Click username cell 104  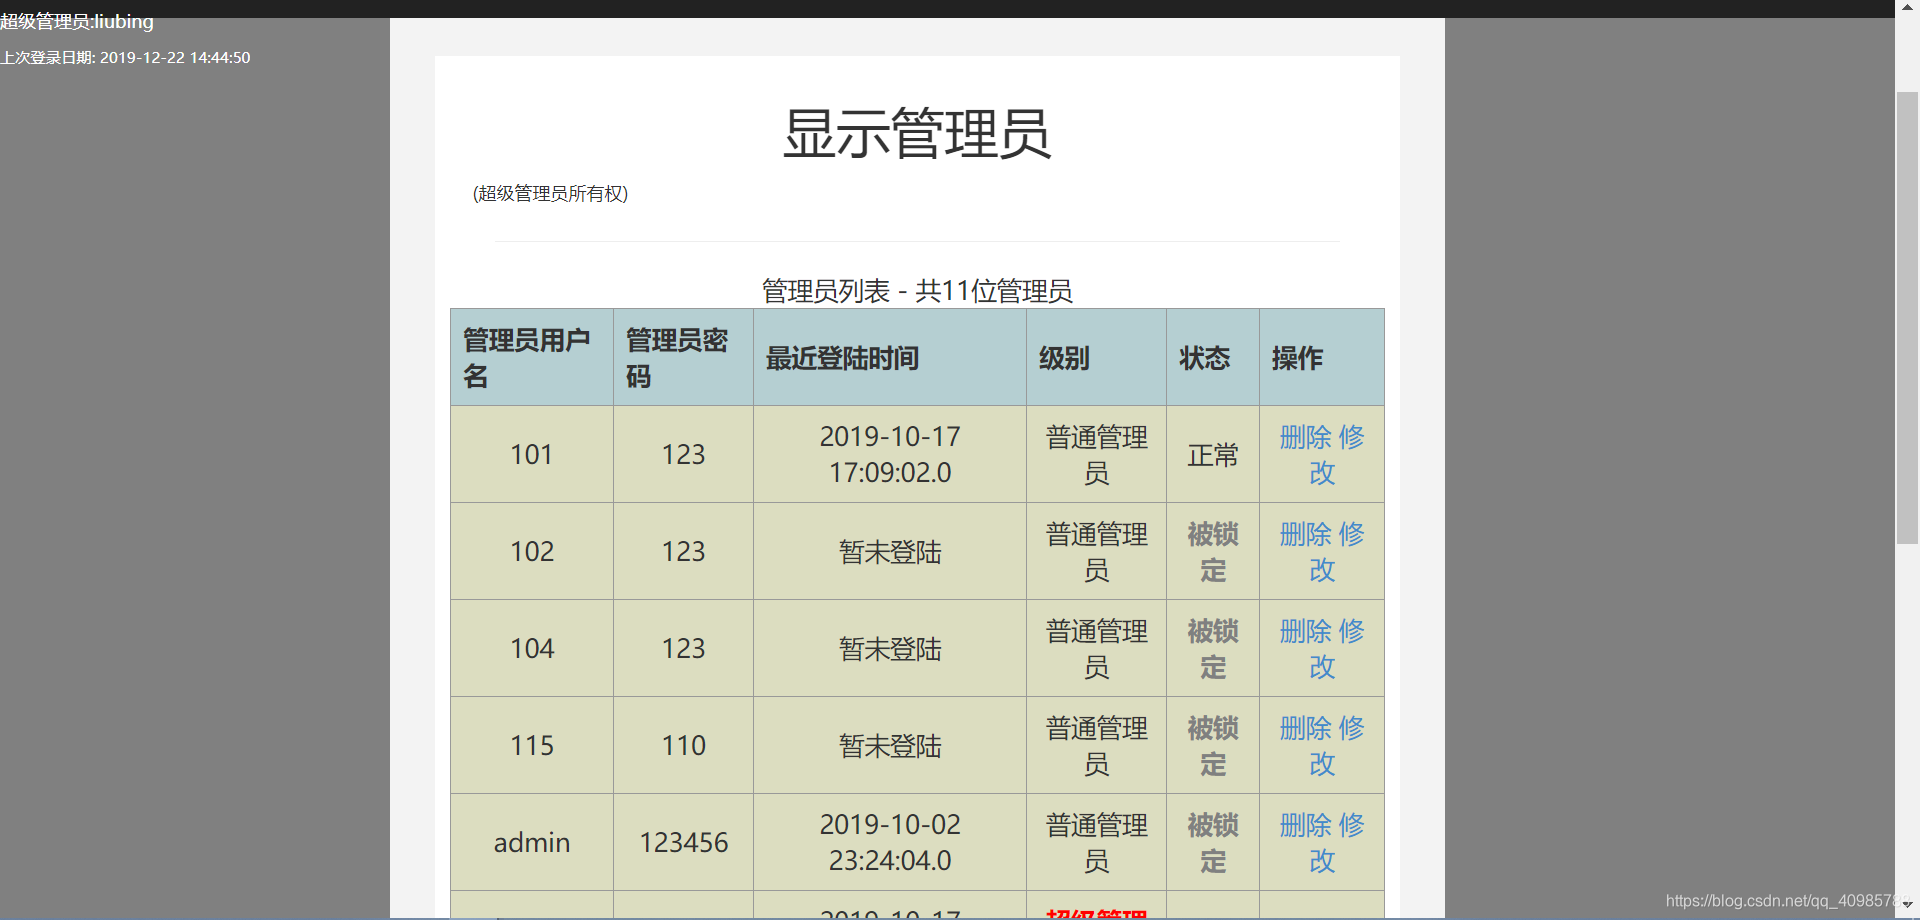point(532,648)
